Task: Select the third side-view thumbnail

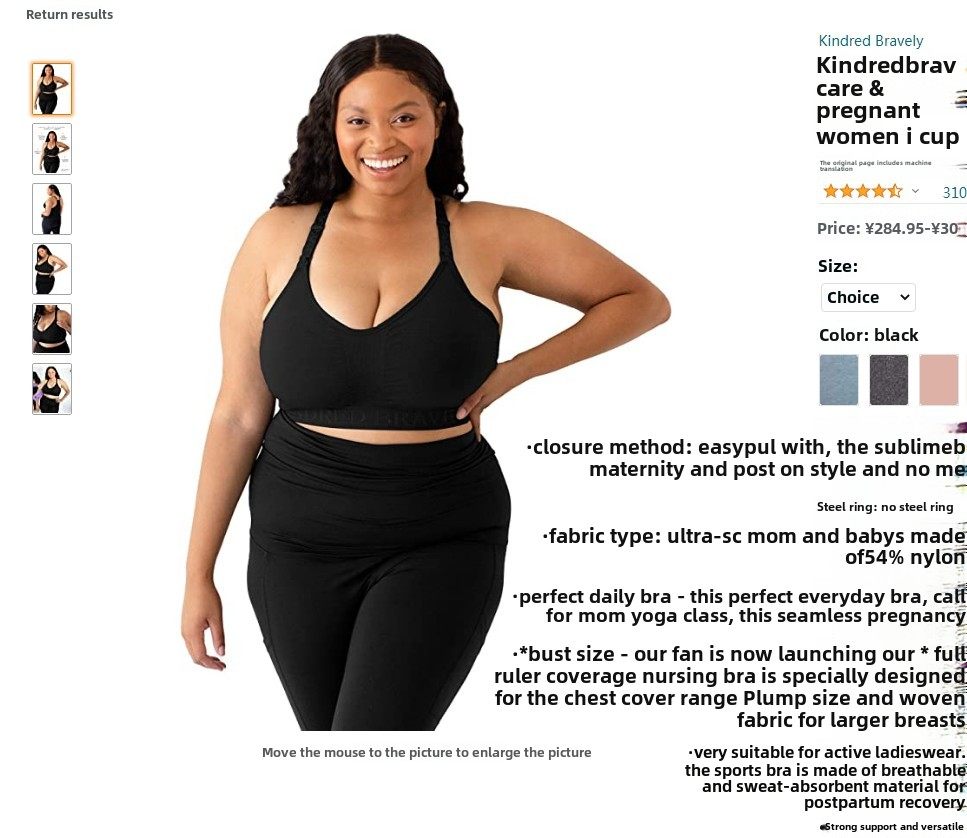Action: click(52, 208)
